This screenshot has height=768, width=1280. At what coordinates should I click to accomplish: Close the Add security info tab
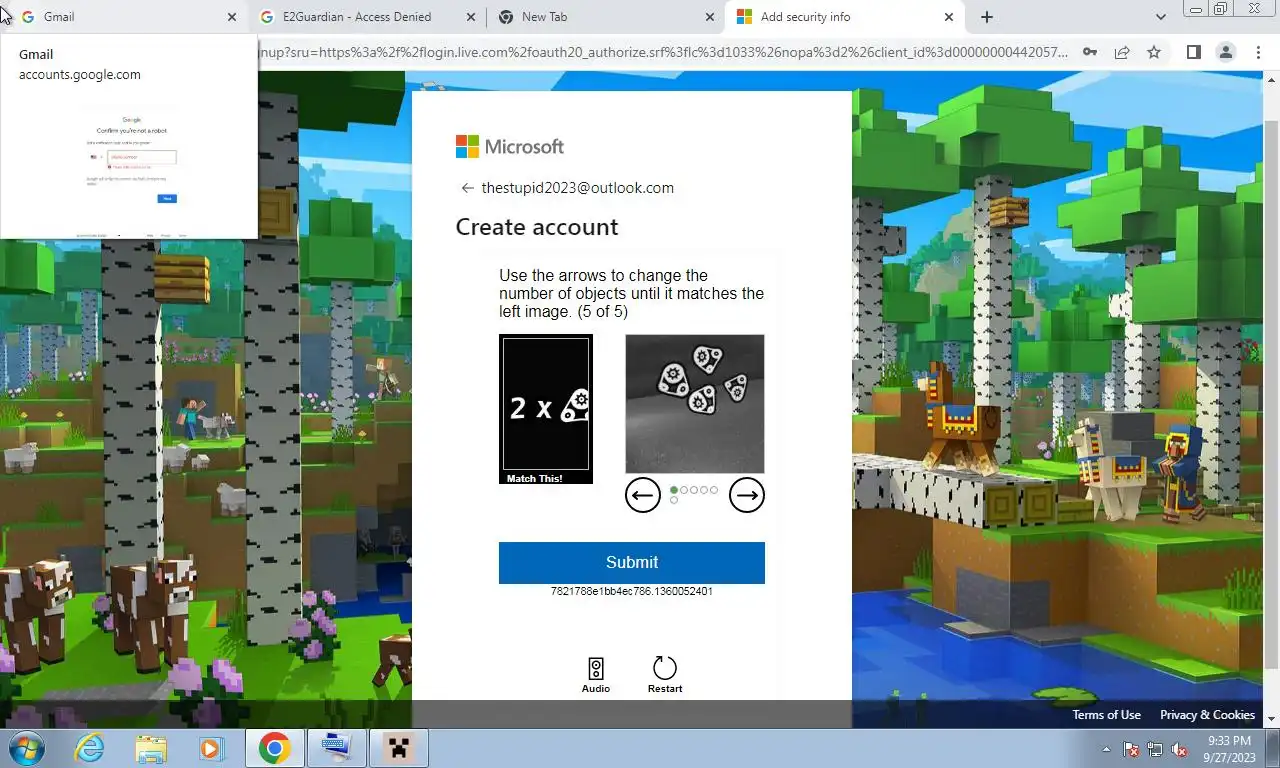(949, 17)
